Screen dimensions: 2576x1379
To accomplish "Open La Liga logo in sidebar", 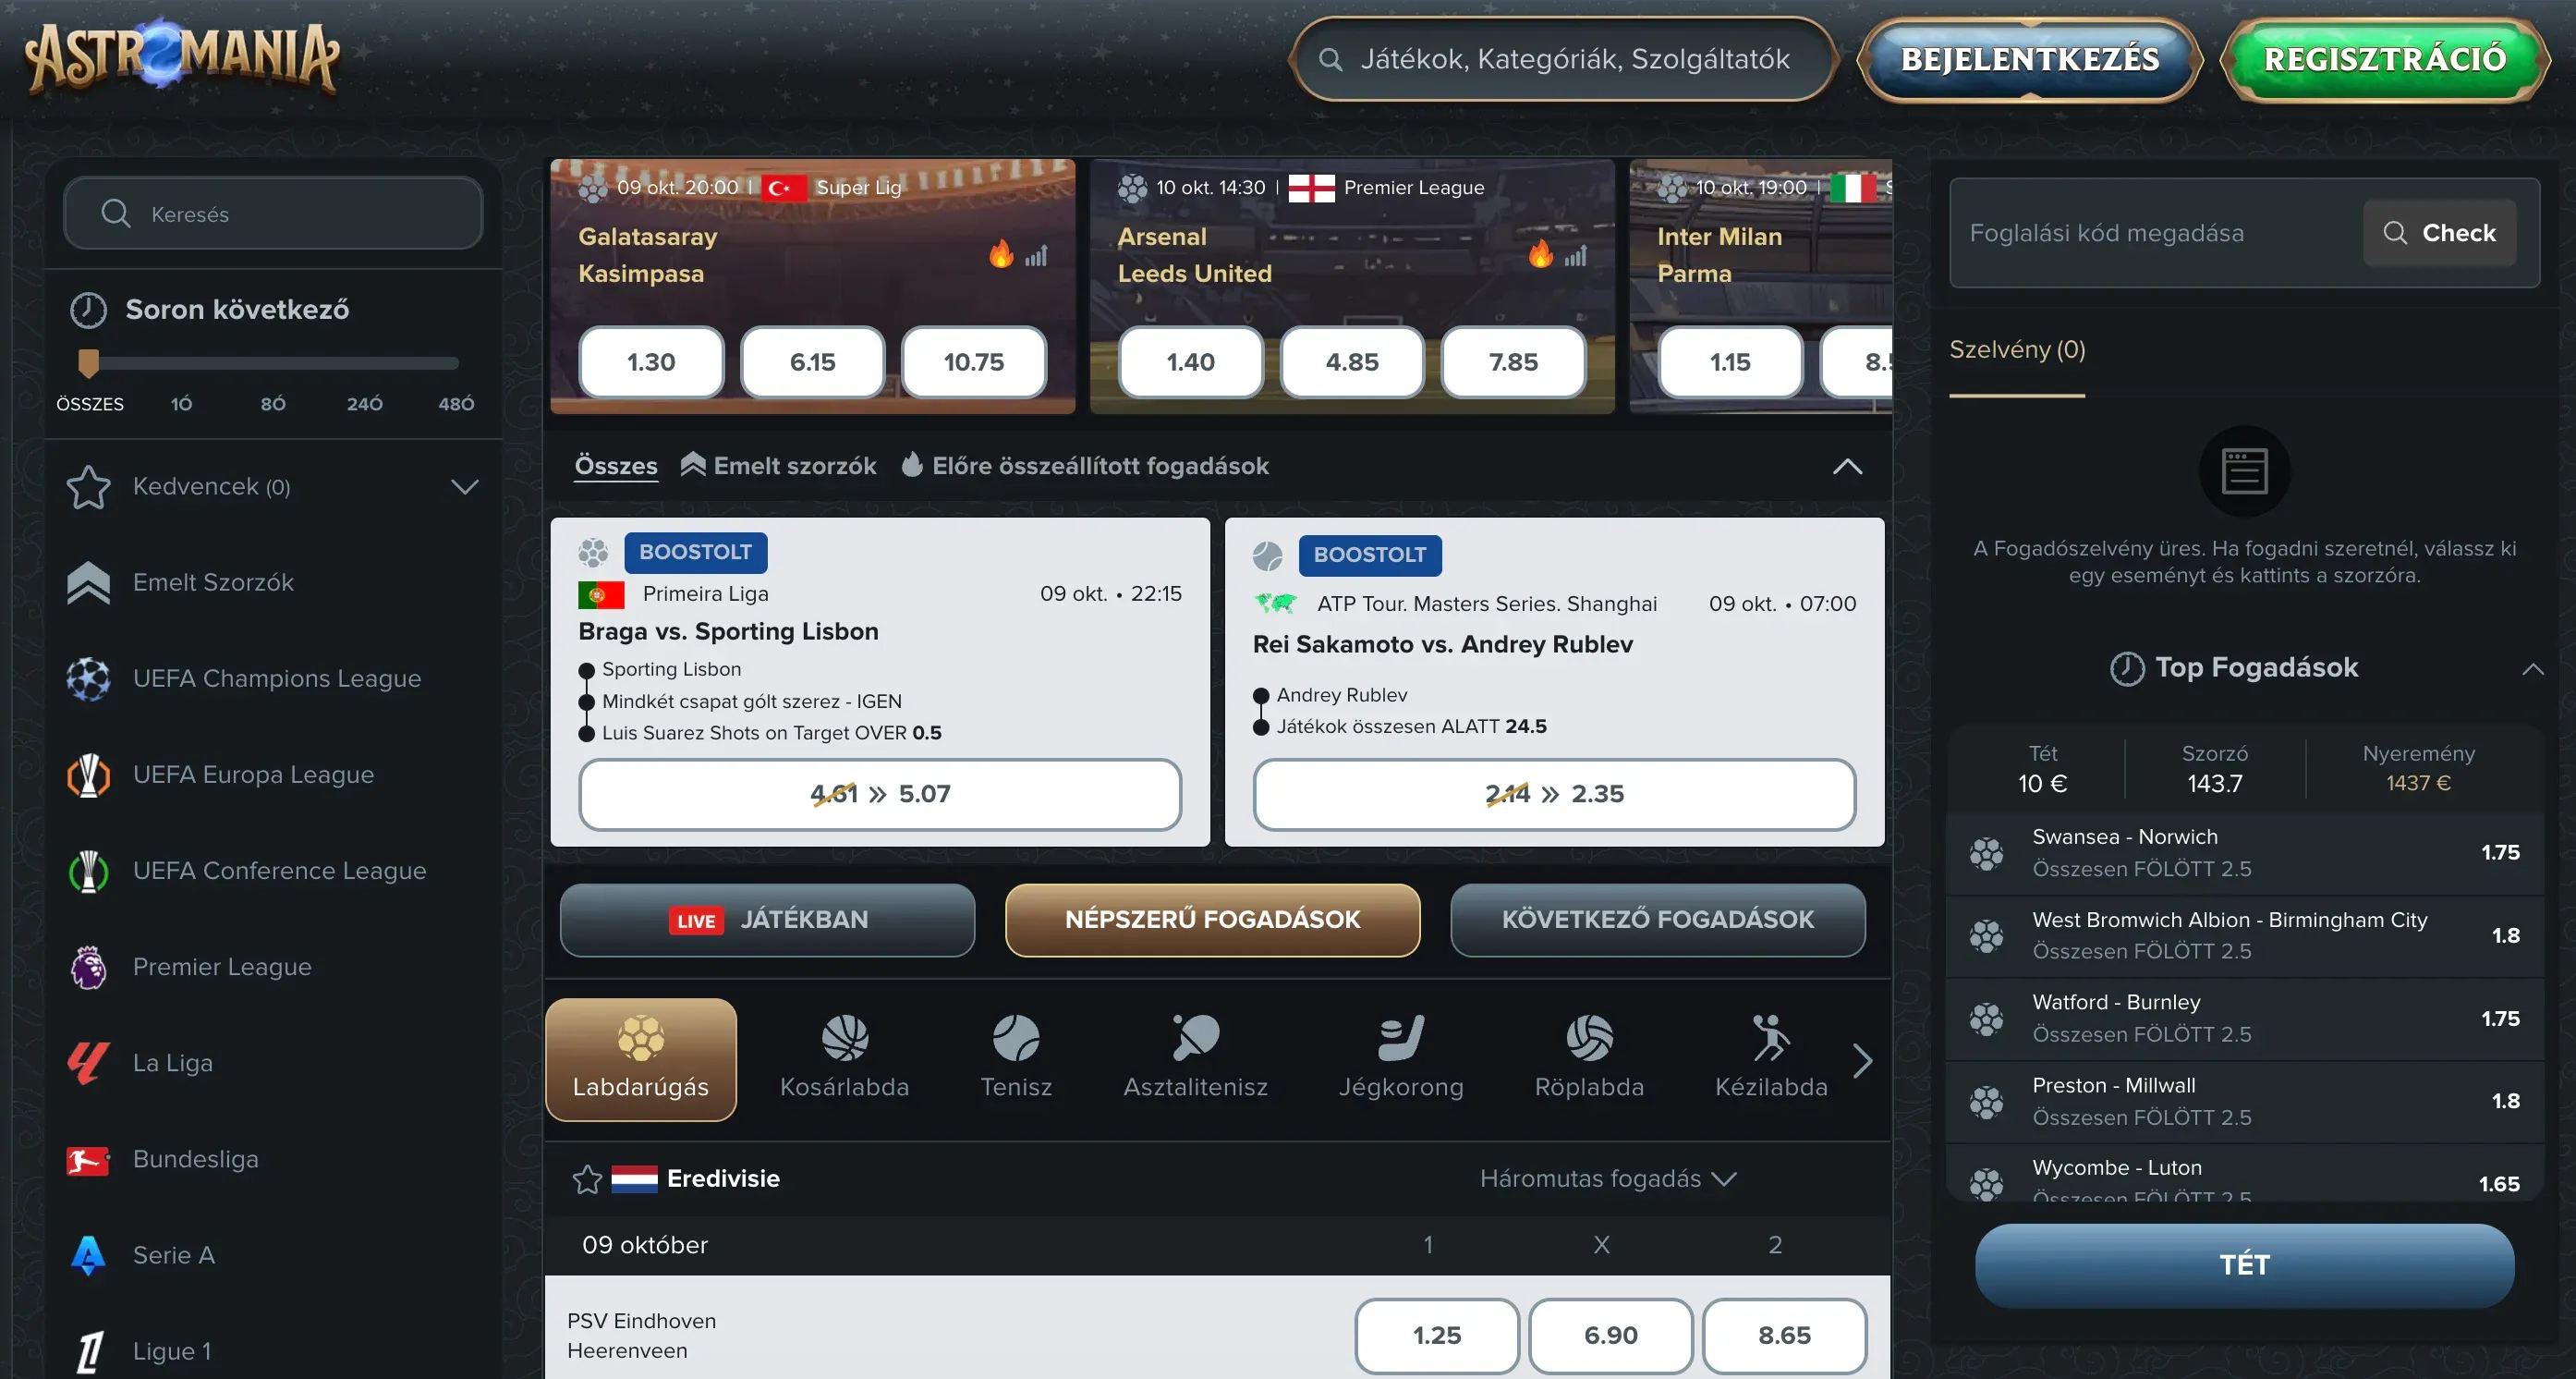I will pos(88,1062).
